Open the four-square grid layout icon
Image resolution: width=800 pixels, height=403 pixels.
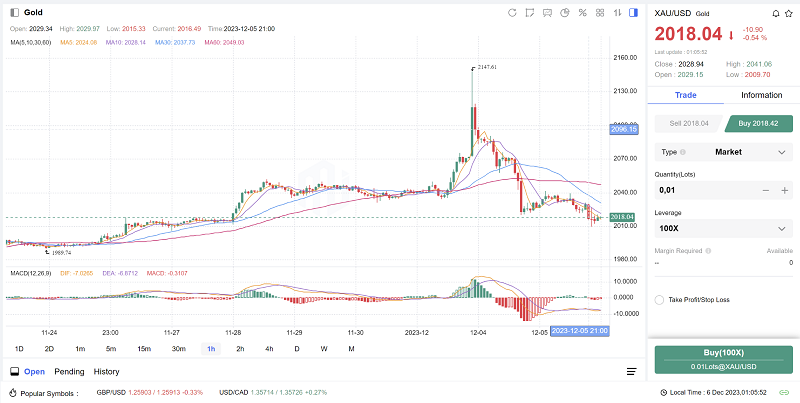[599, 13]
